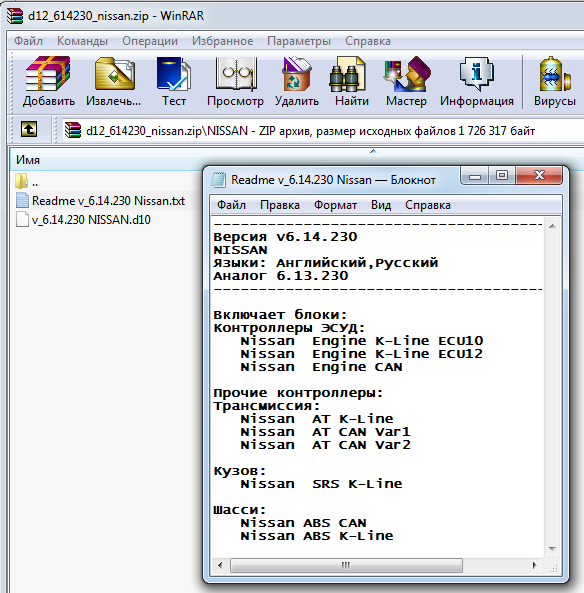The width and height of the screenshot is (584, 593).
Task: Open the Просмотр (View) tool
Action: (235, 81)
